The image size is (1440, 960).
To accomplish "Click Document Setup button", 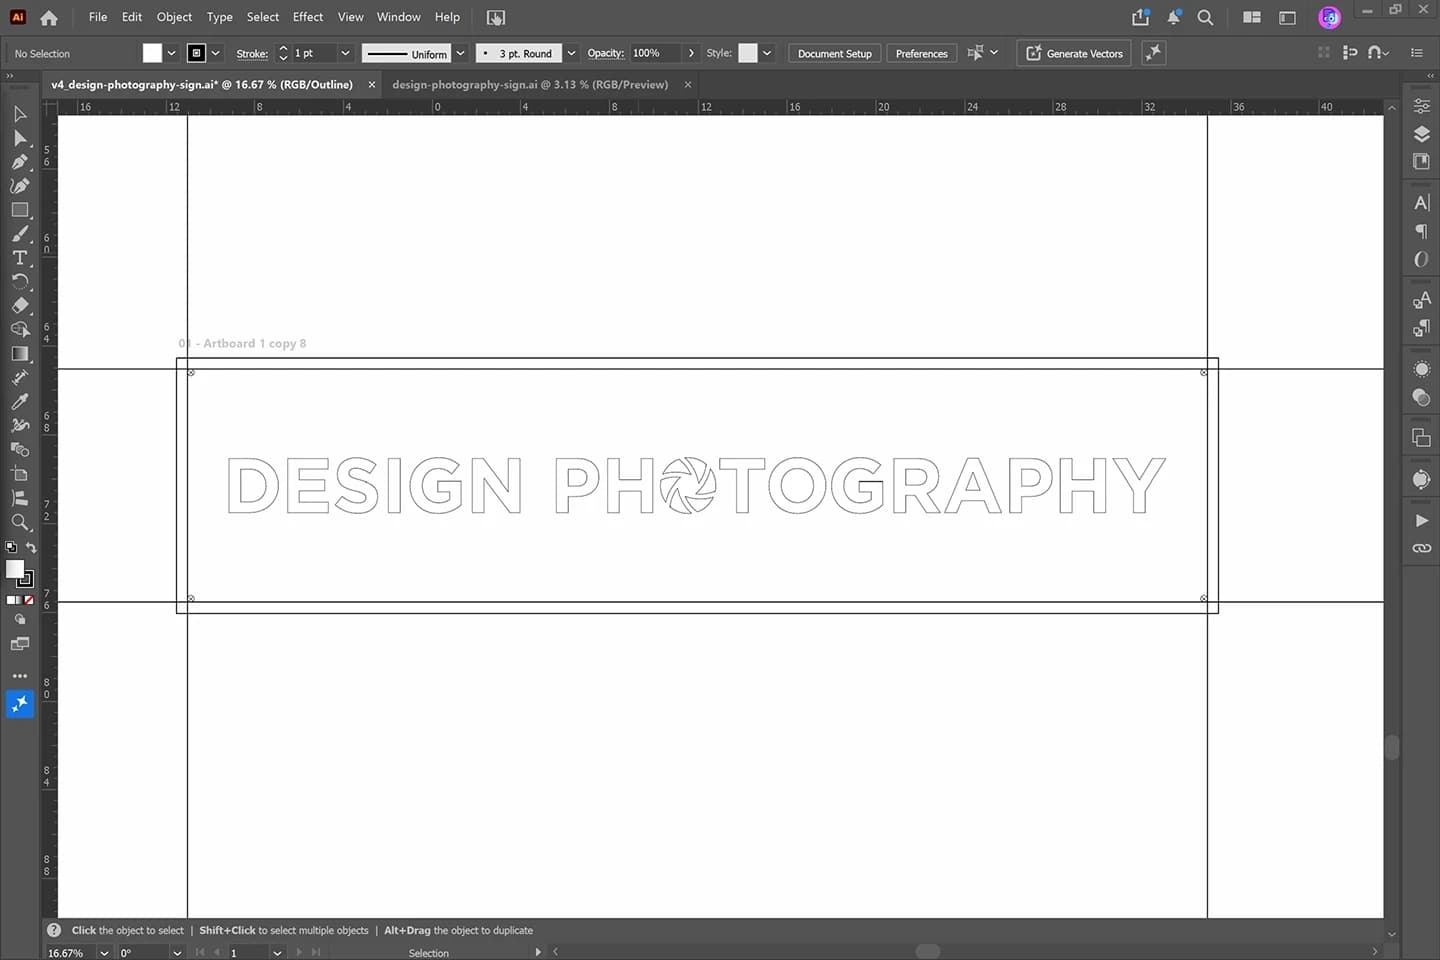I will [835, 54].
